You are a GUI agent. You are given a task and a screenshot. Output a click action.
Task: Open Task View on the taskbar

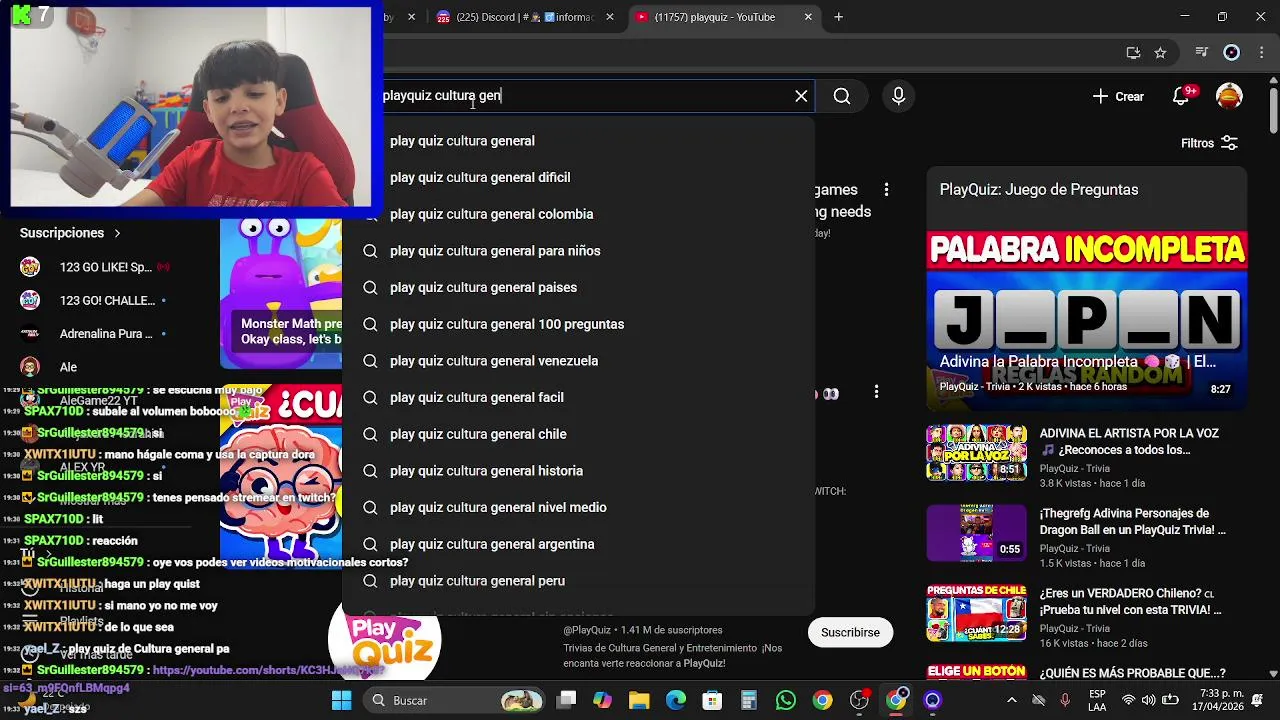point(567,700)
